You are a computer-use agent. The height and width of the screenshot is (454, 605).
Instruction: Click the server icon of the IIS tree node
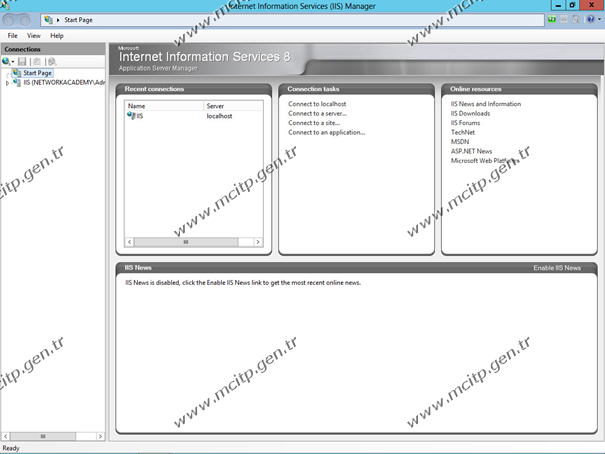tap(17, 83)
